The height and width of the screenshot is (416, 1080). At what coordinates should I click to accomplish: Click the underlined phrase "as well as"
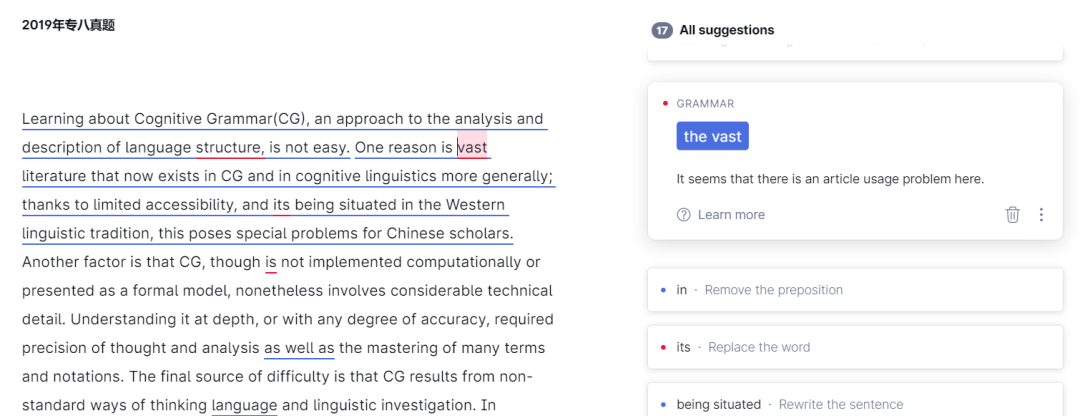[x=299, y=348]
